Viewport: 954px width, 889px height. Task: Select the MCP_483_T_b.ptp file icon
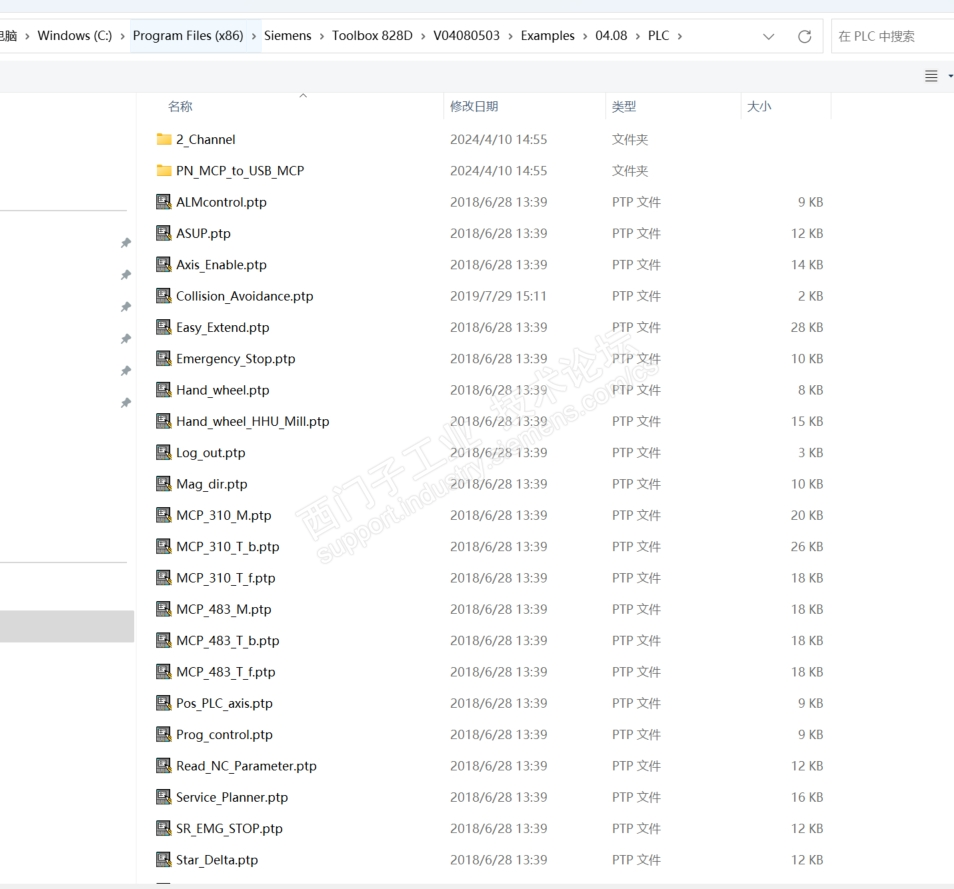[164, 641]
